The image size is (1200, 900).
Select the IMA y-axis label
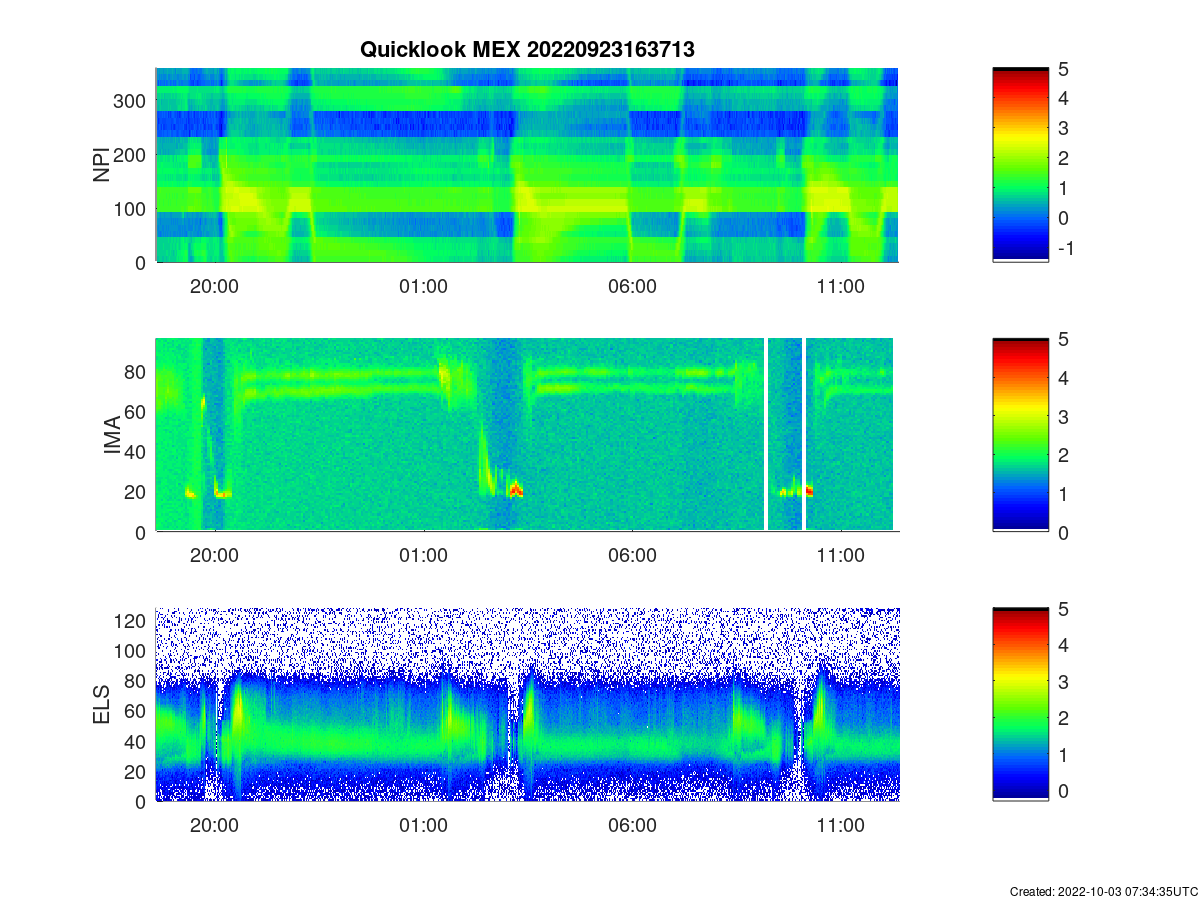click(113, 435)
